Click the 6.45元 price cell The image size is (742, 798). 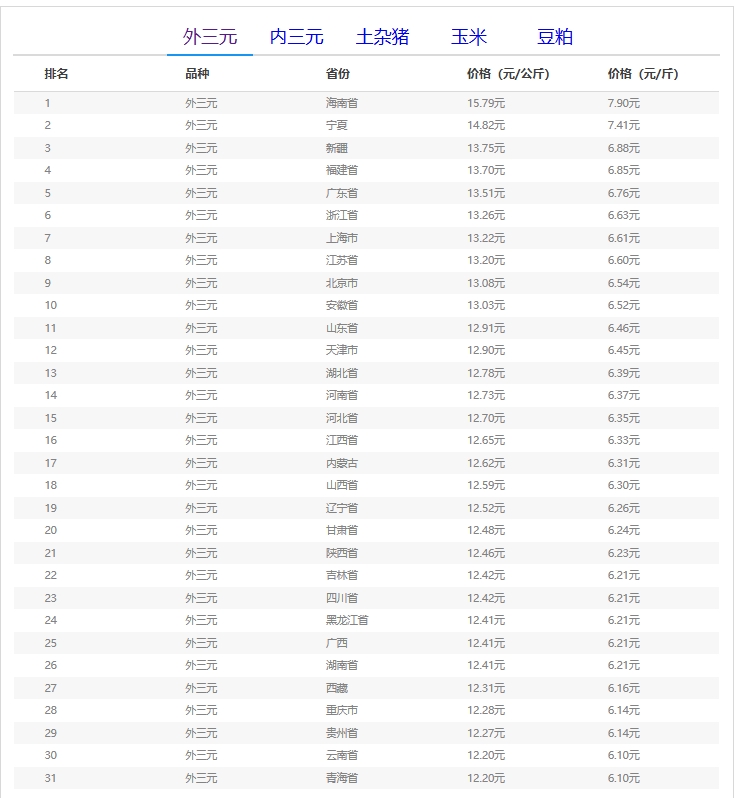pos(623,350)
